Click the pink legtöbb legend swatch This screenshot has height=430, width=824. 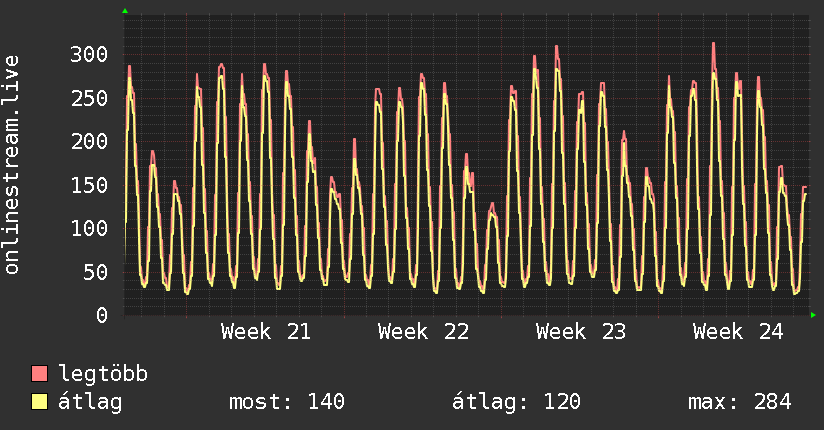pos(39,373)
